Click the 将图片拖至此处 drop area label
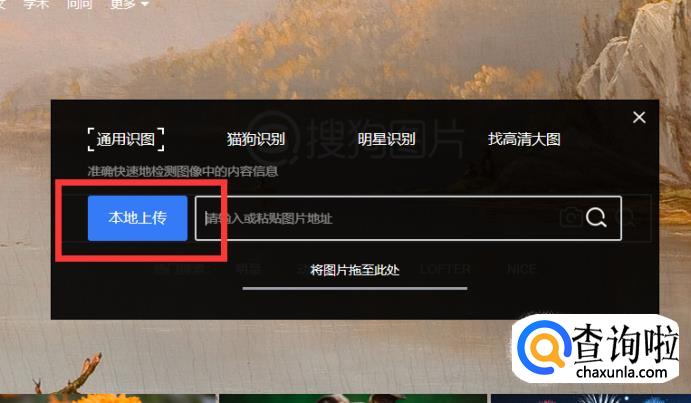Viewport: 691px width, 403px height. click(355, 270)
